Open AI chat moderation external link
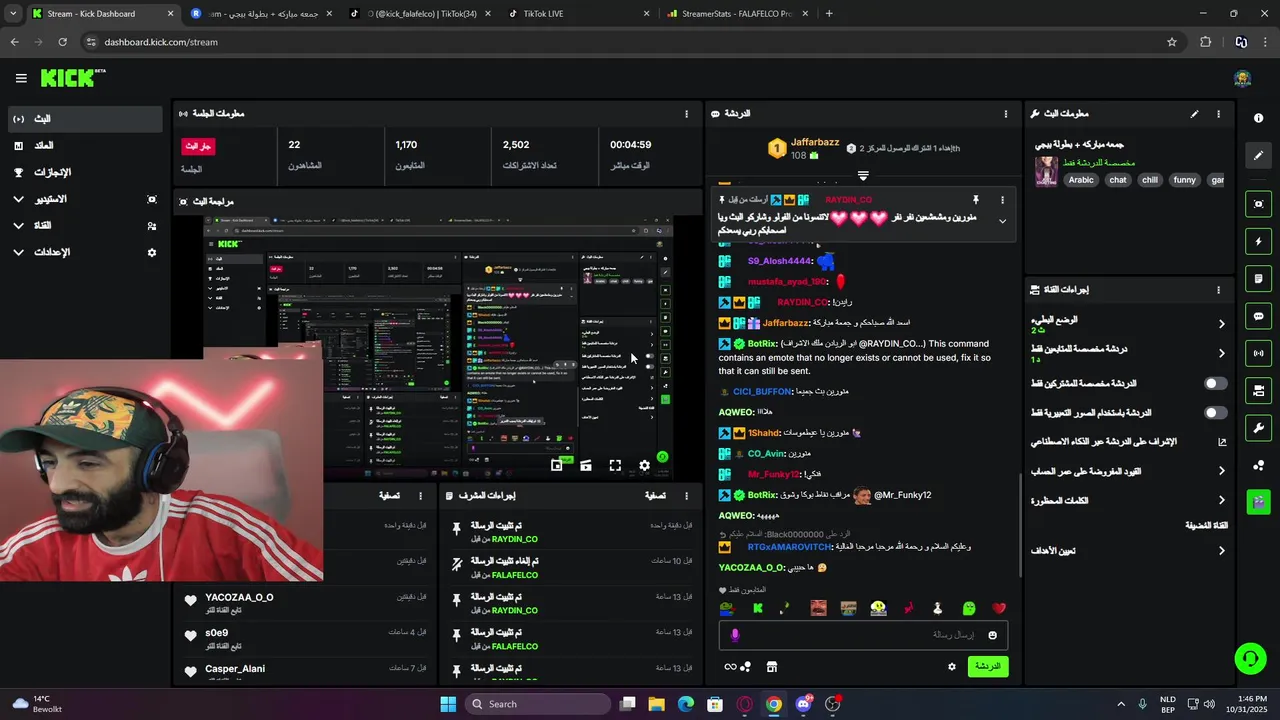1280x720 pixels. [x=1221, y=442]
